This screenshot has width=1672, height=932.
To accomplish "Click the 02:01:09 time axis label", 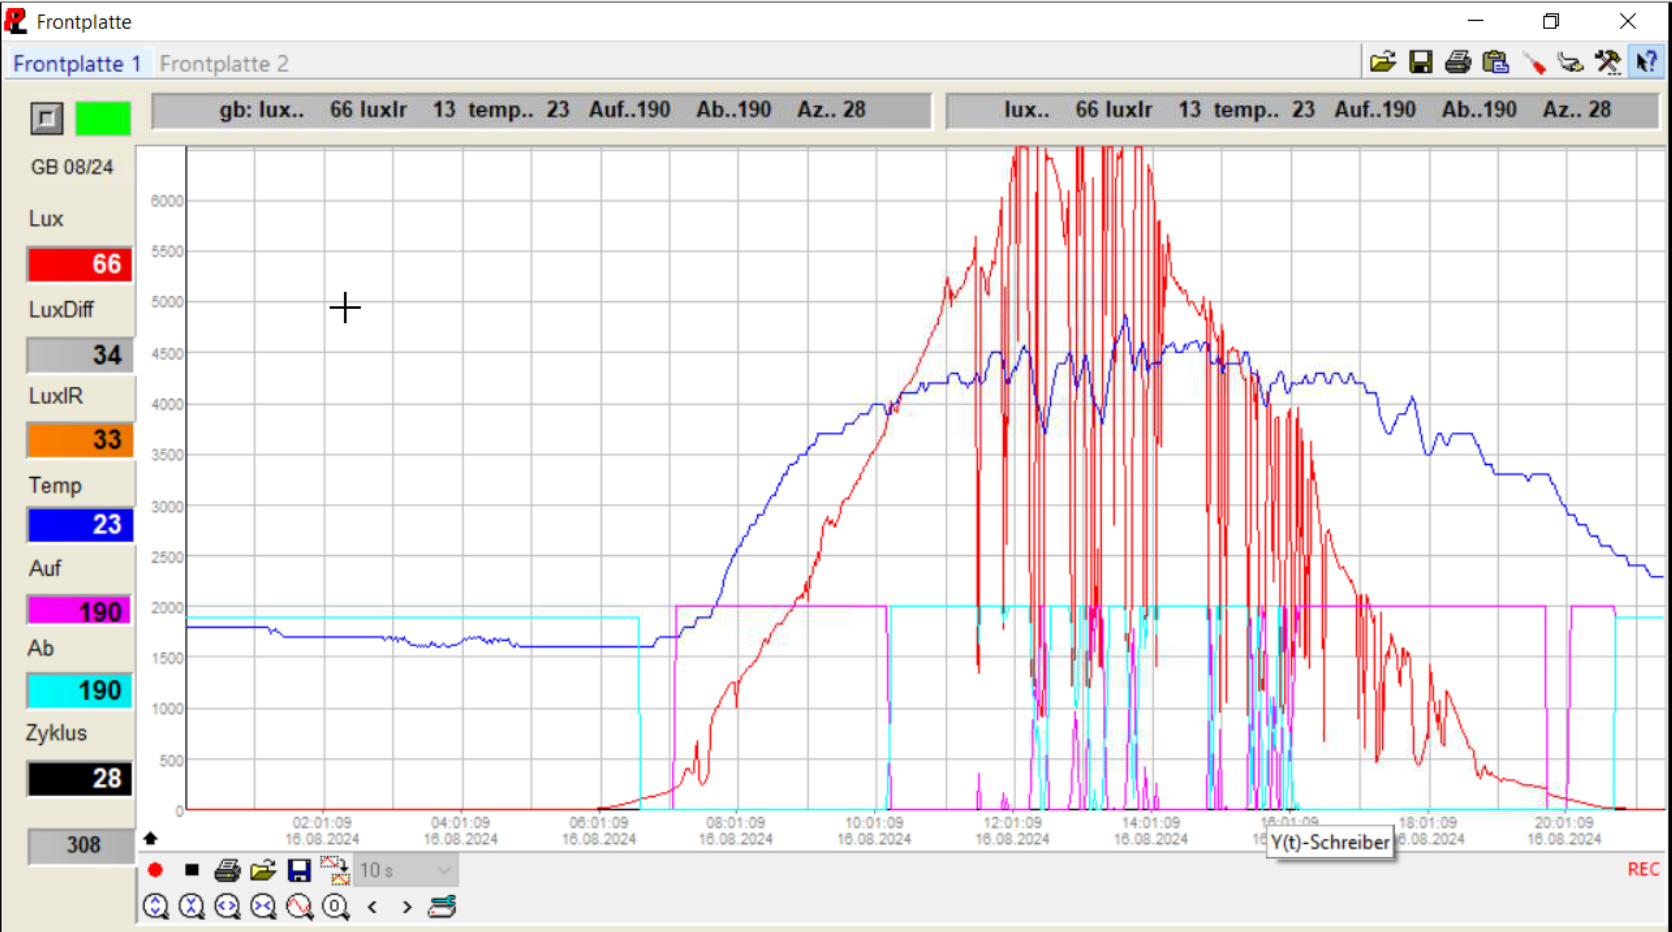I will tap(322, 823).
